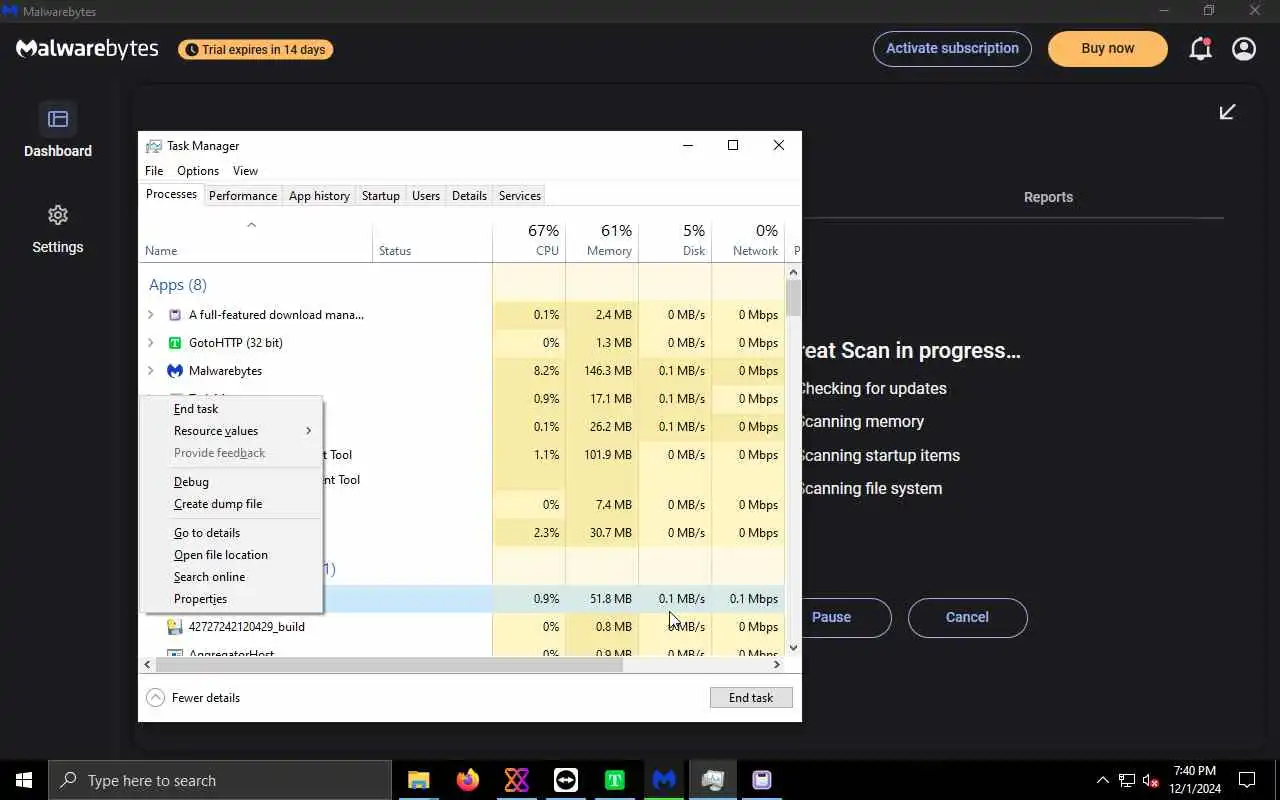The width and height of the screenshot is (1280, 800).
Task: Open the Malwarebytes account profile icon
Action: [x=1244, y=49]
